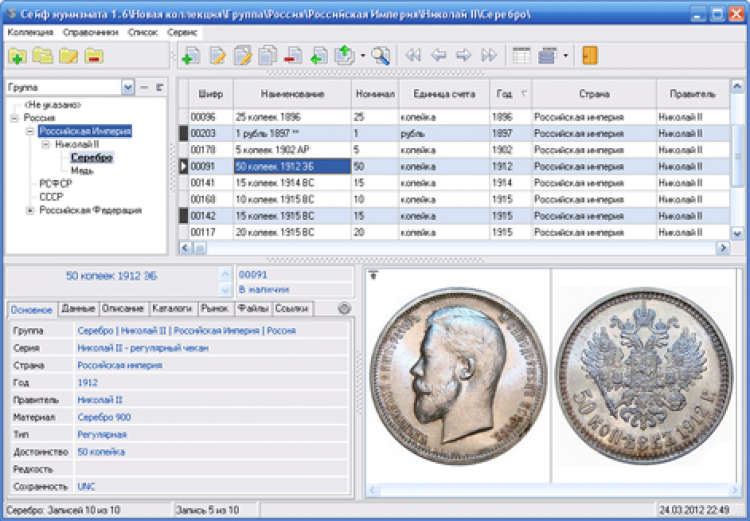Screen dimensions: 750x521
Task: Collapse the Россия tree node
Action: (x=15, y=118)
